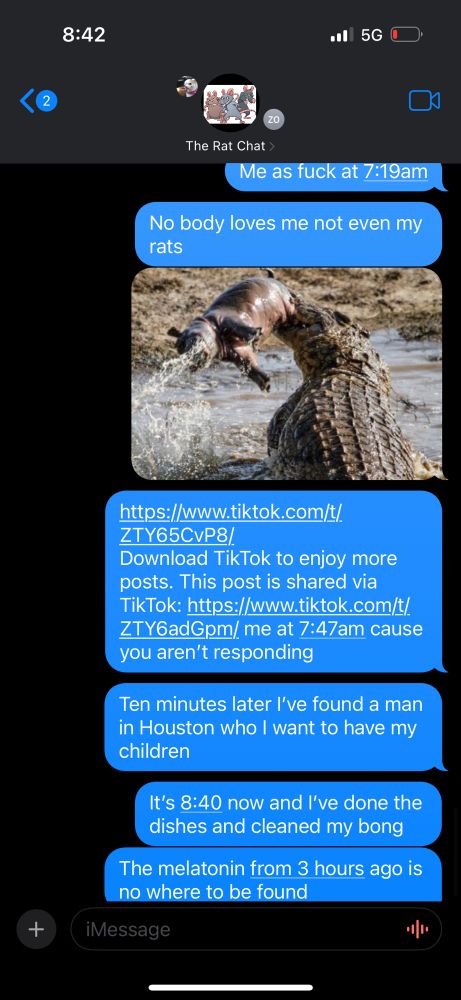
Task: Start a FaceTime video call
Action: (x=424, y=101)
